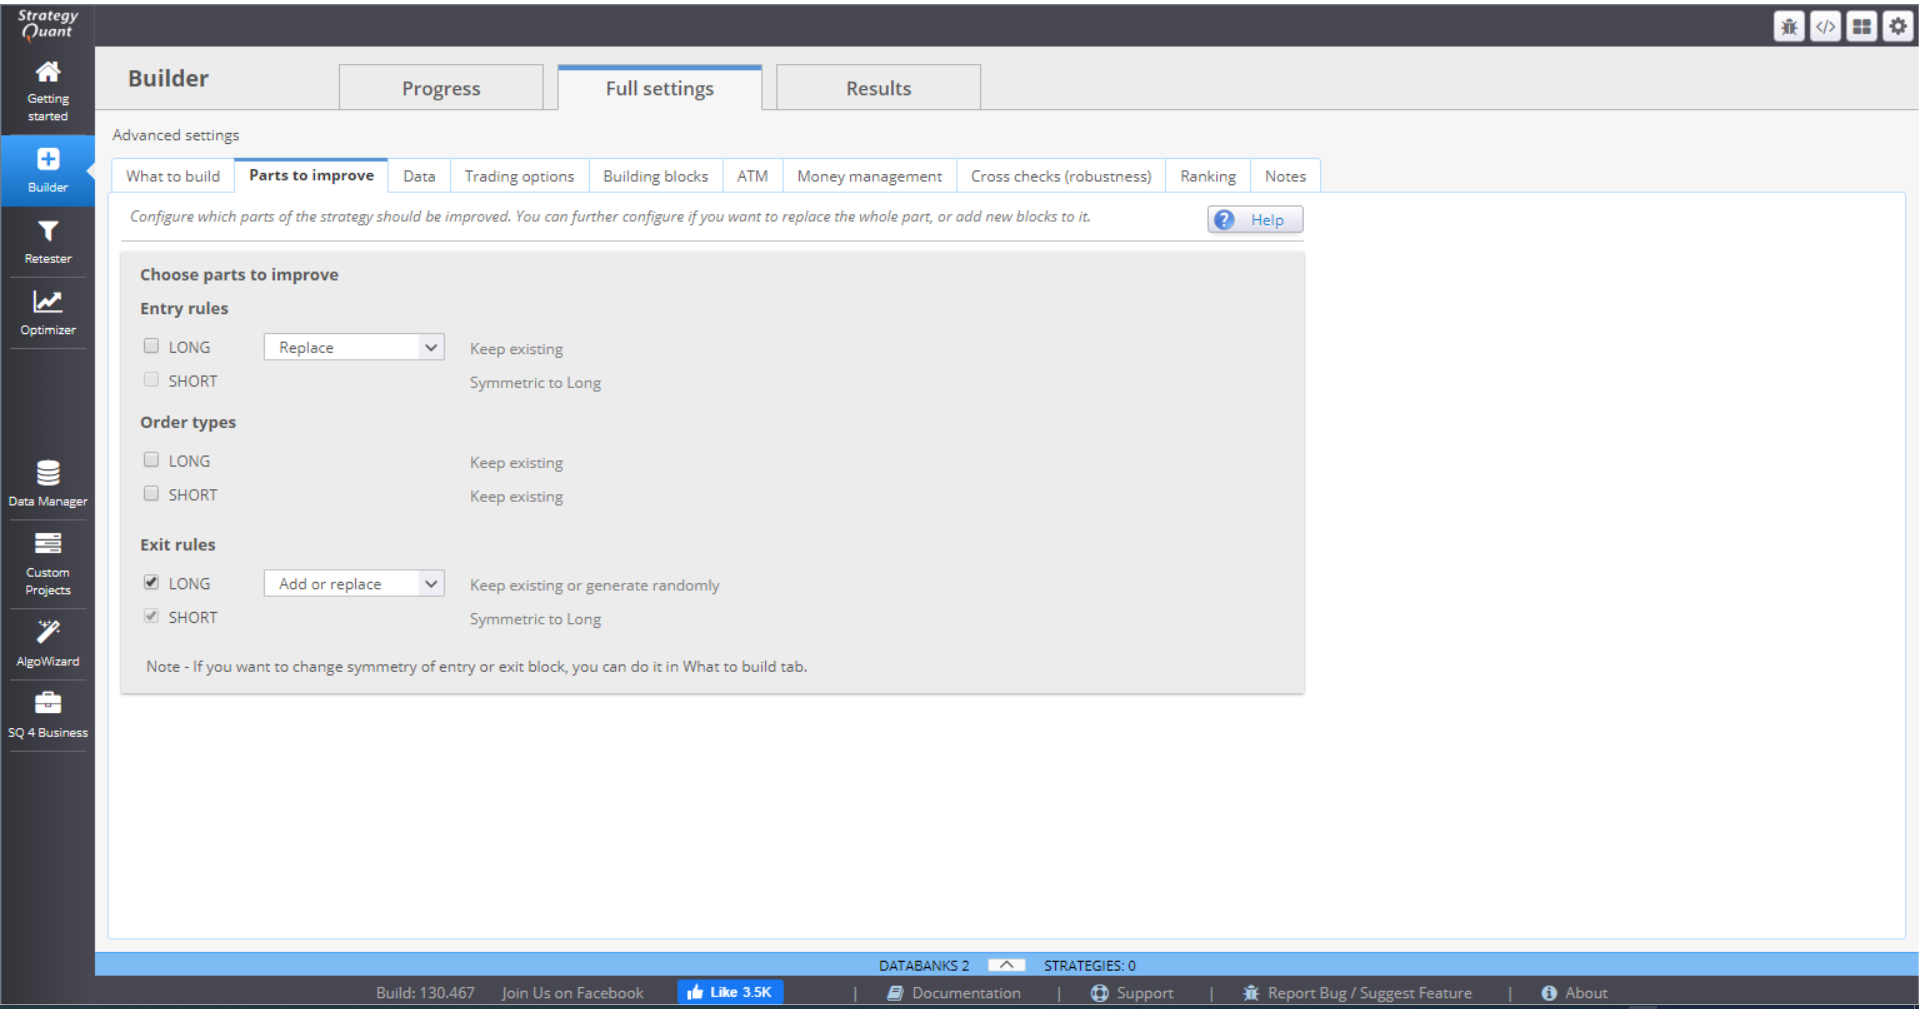This screenshot has height=1009, width=1919.
Task: Open the Custom Projects icon
Action: click(48, 543)
